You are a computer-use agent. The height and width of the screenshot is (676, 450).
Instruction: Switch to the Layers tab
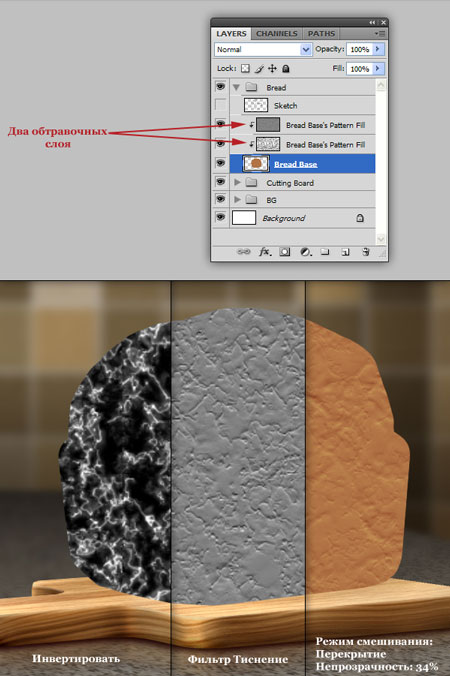(231, 34)
